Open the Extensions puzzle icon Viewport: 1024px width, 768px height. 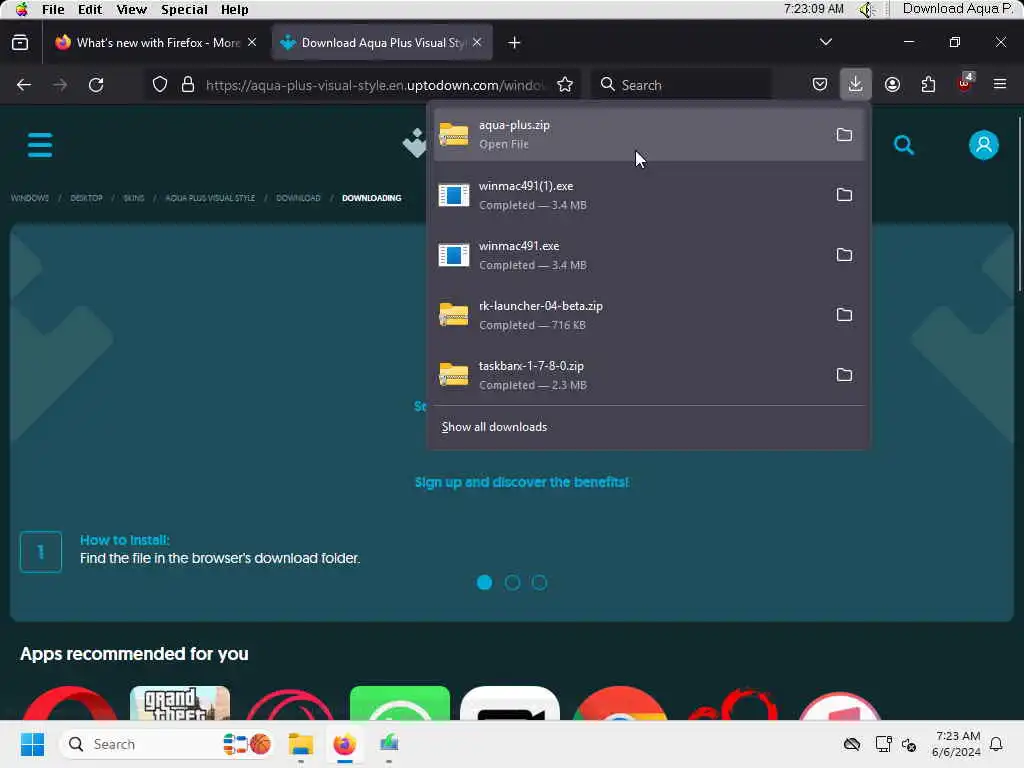[928, 84]
